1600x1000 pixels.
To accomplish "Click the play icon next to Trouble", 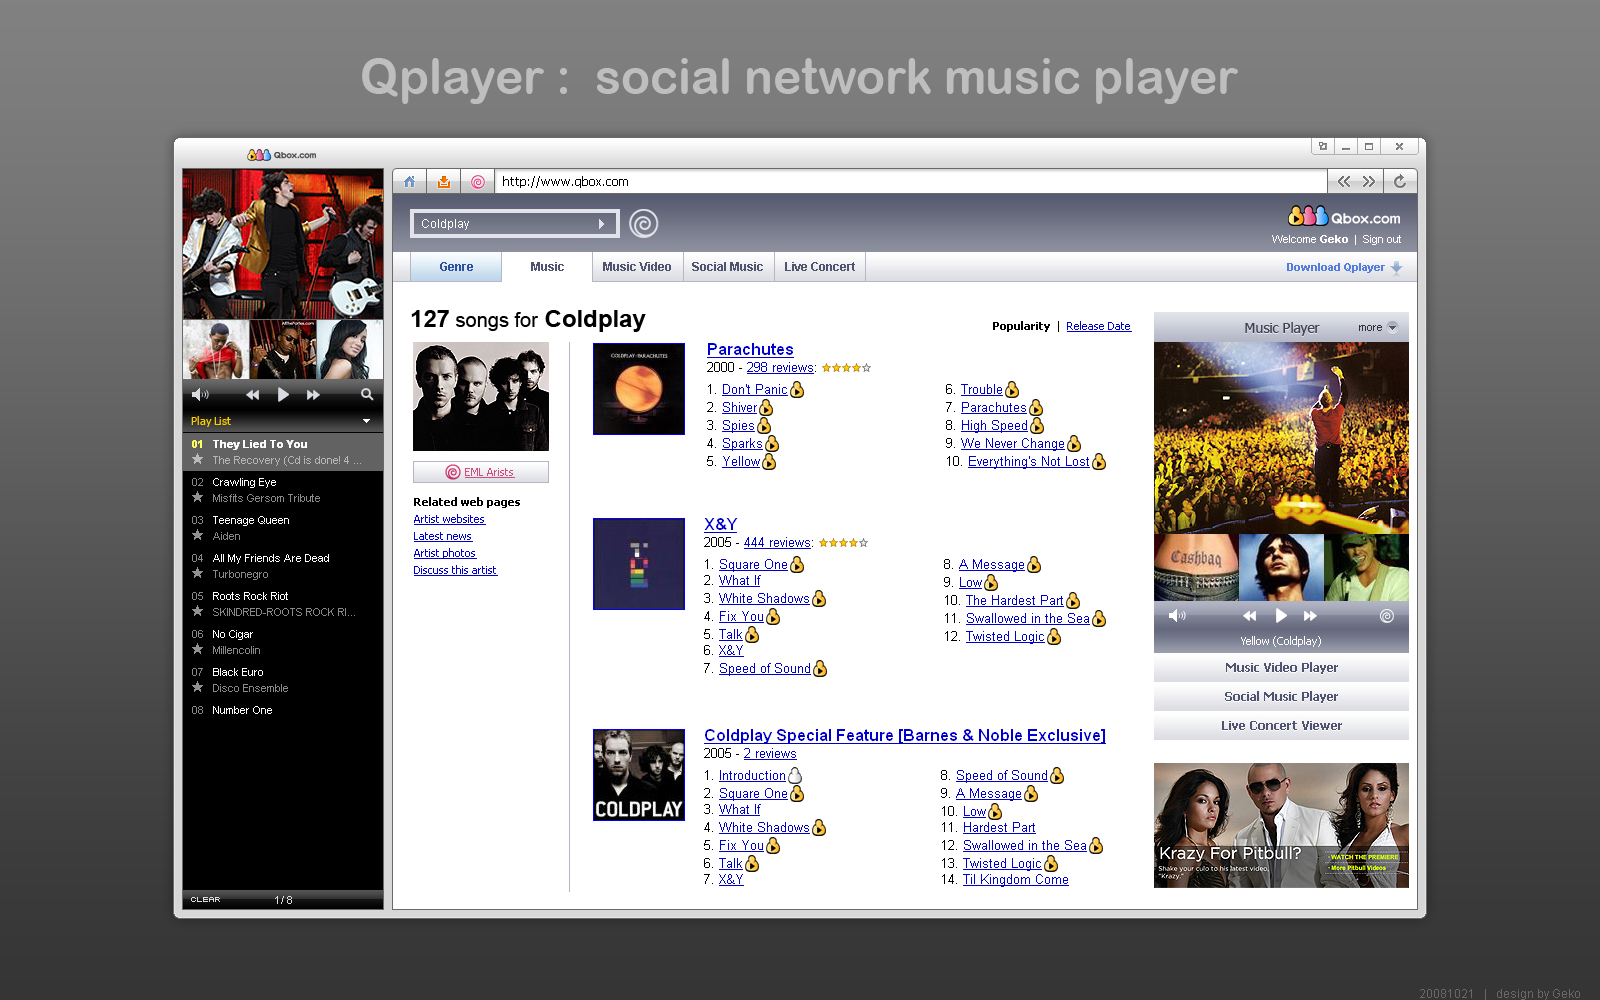I will pyautogui.click(x=1012, y=390).
